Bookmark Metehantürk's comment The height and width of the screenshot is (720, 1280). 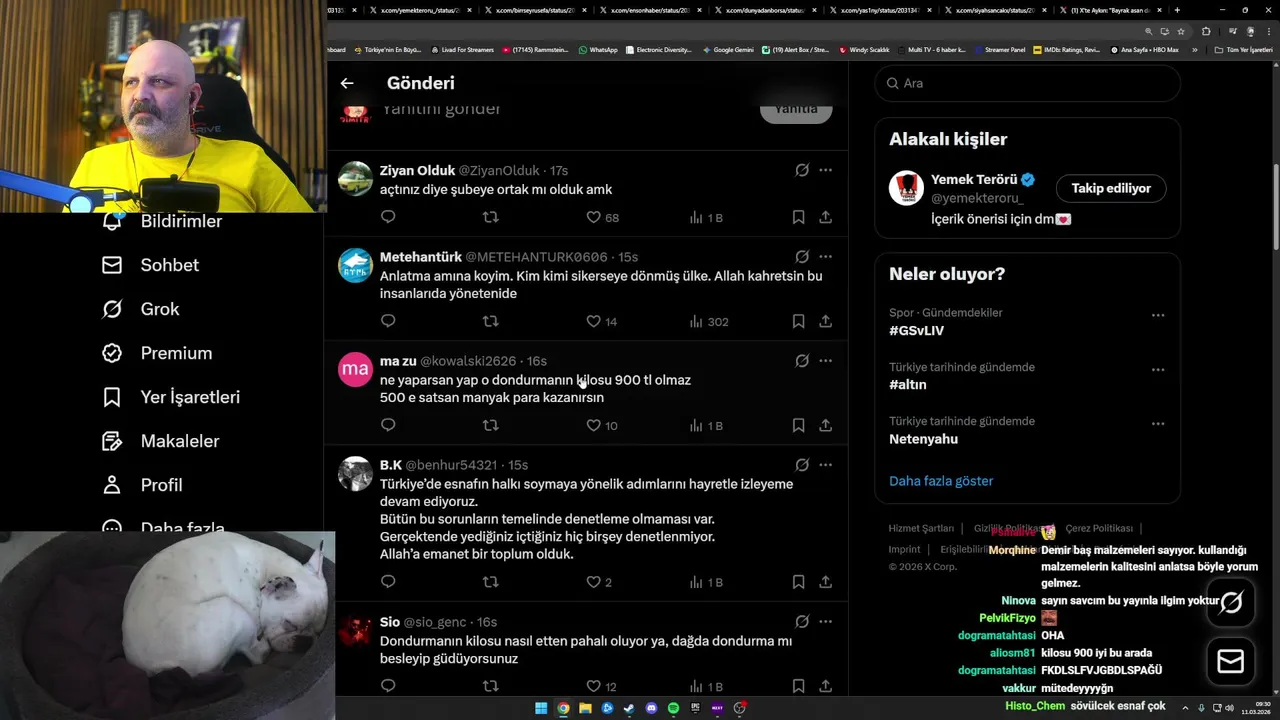click(798, 321)
